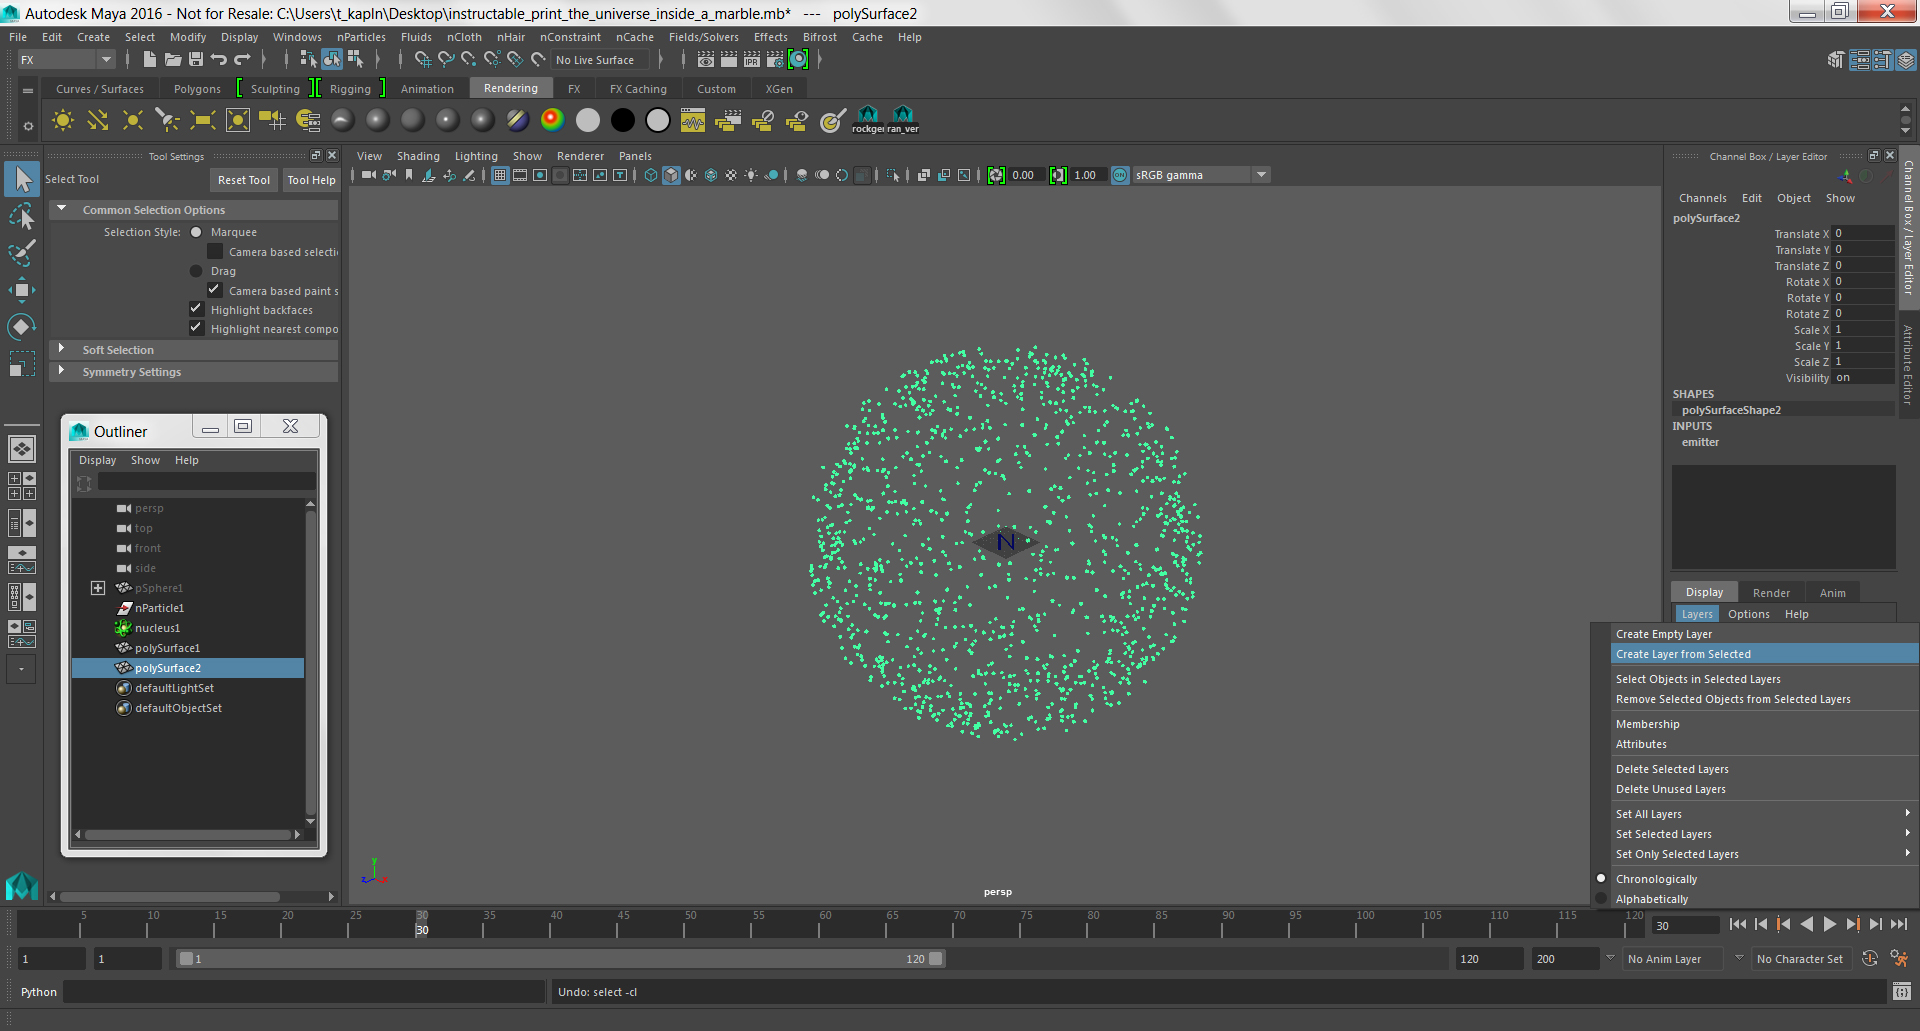Open the nParticles menu

(x=361, y=37)
